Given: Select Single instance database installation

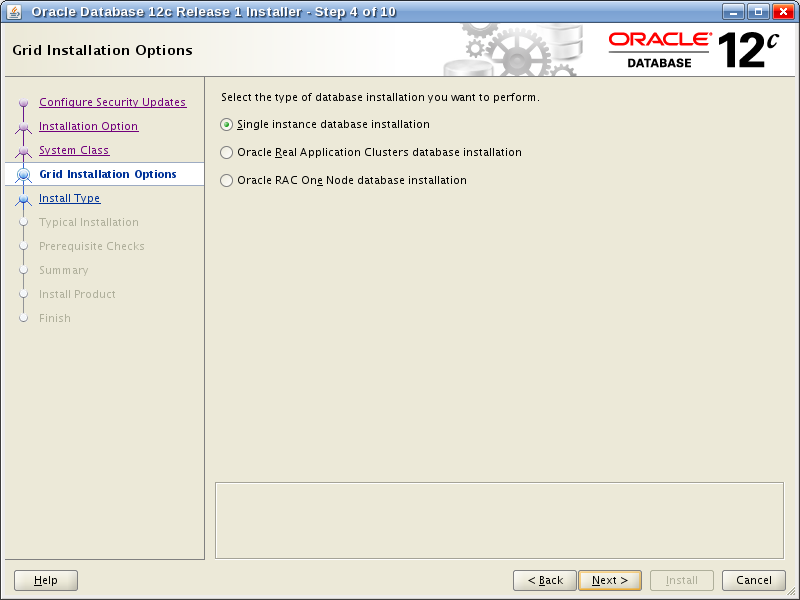Looking at the screenshot, I should point(227,125).
